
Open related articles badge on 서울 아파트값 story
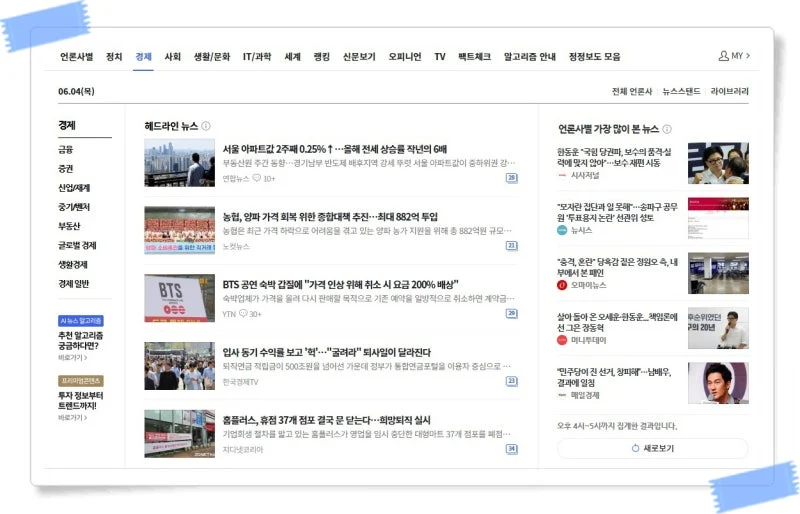[x=511, y=178]
